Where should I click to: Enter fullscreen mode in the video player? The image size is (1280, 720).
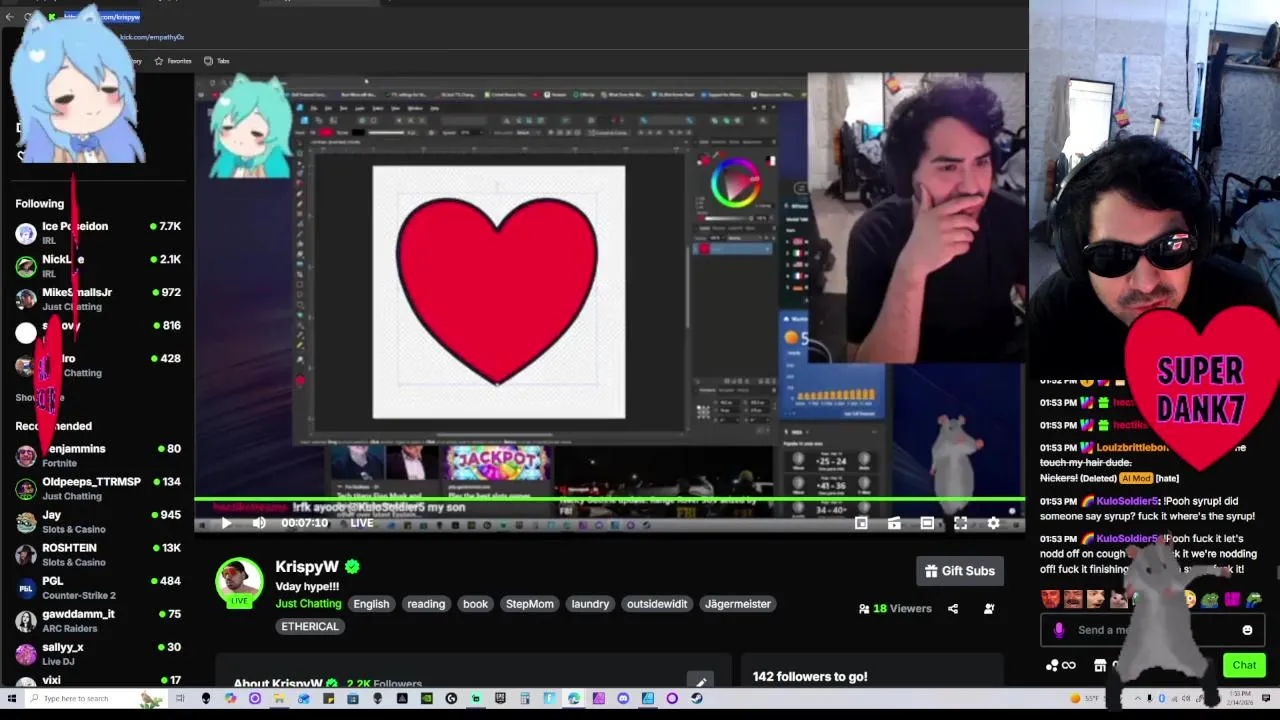(960, 523)
